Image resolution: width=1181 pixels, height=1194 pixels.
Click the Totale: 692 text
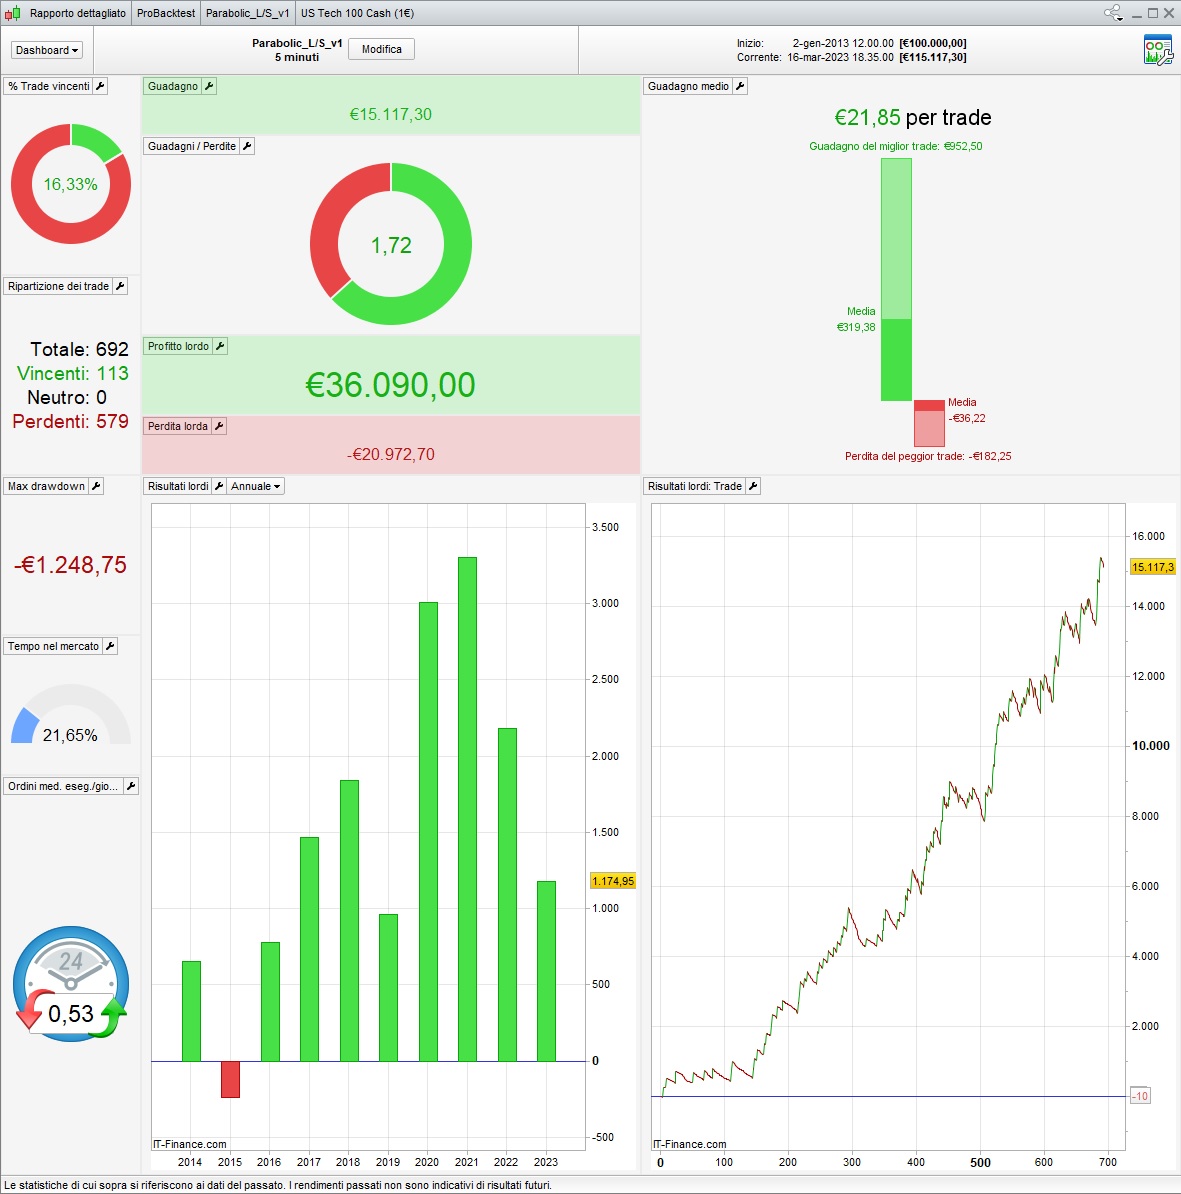click(79, 350)
